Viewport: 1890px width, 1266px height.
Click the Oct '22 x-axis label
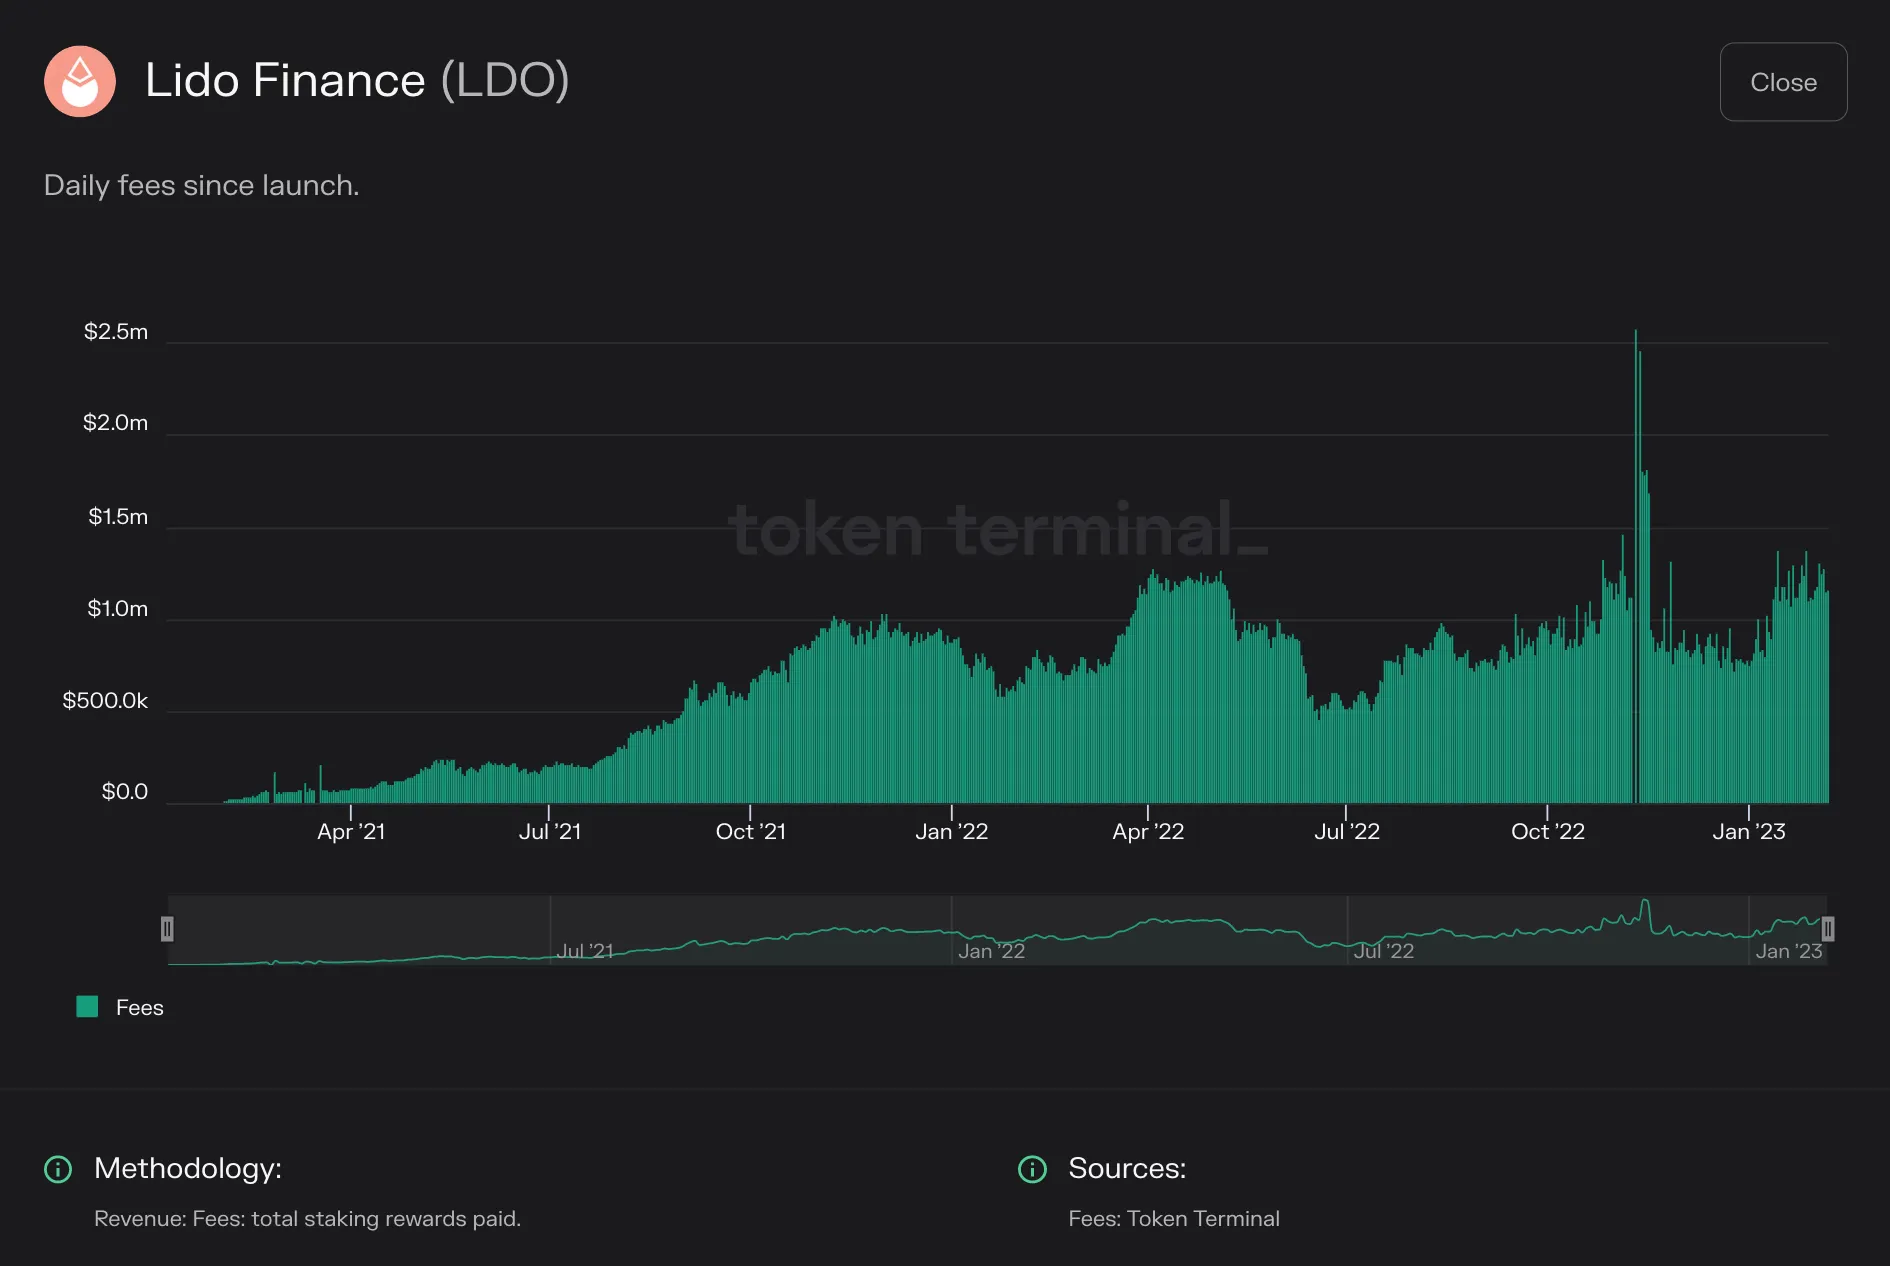coord(1548,832)
